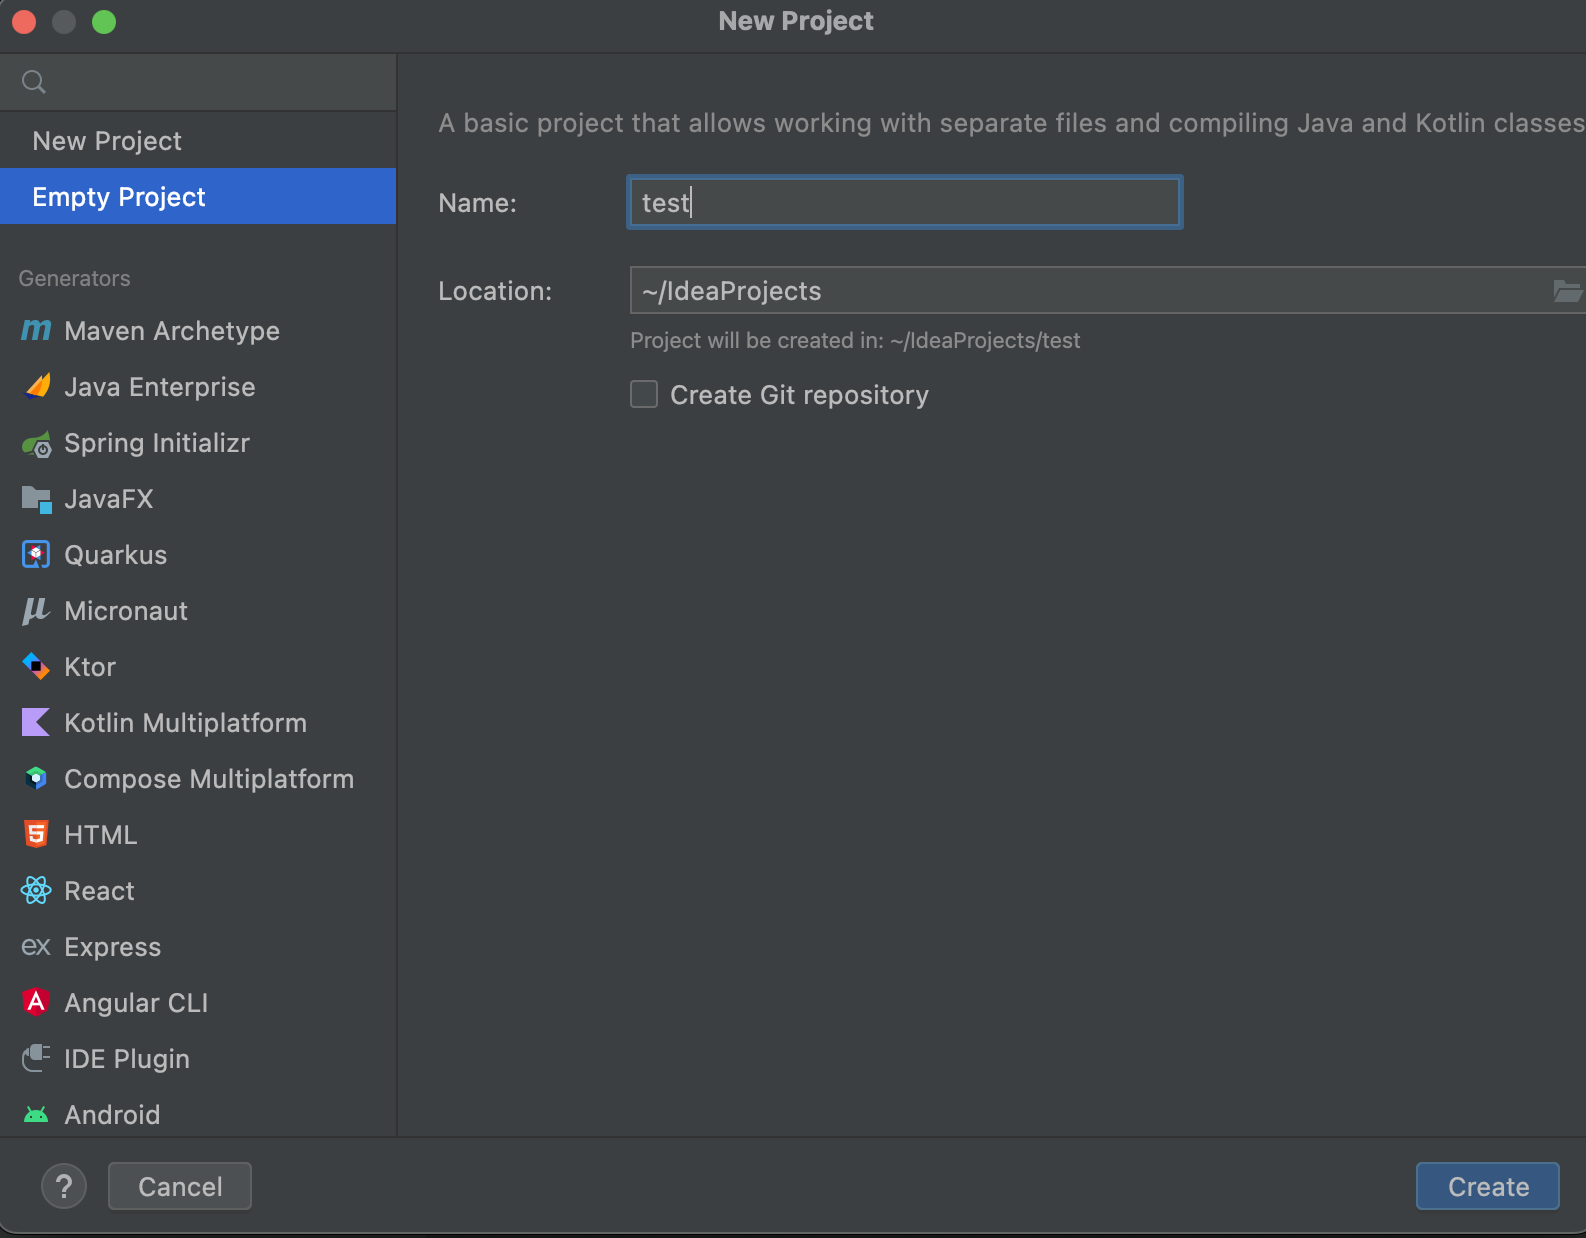1586x1238 pixels.
Task: Select the Quarkus label
Action: [x=116, y=555]
